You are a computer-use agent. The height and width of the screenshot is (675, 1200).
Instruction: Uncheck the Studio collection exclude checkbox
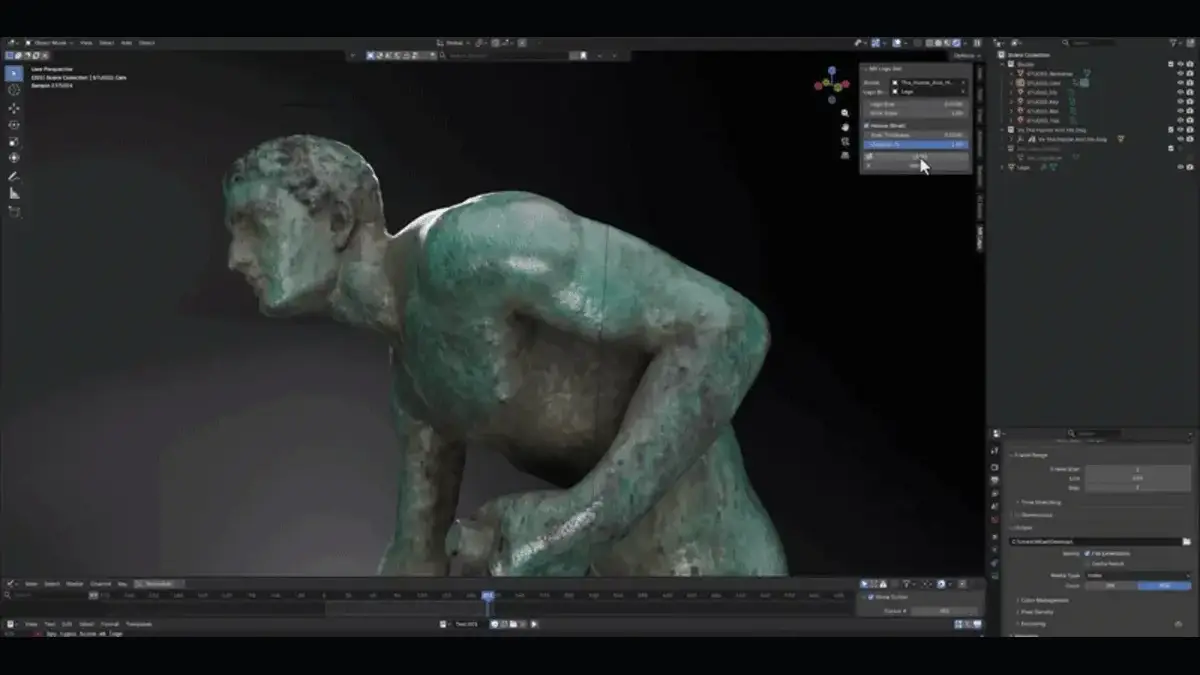point(1170,64)
